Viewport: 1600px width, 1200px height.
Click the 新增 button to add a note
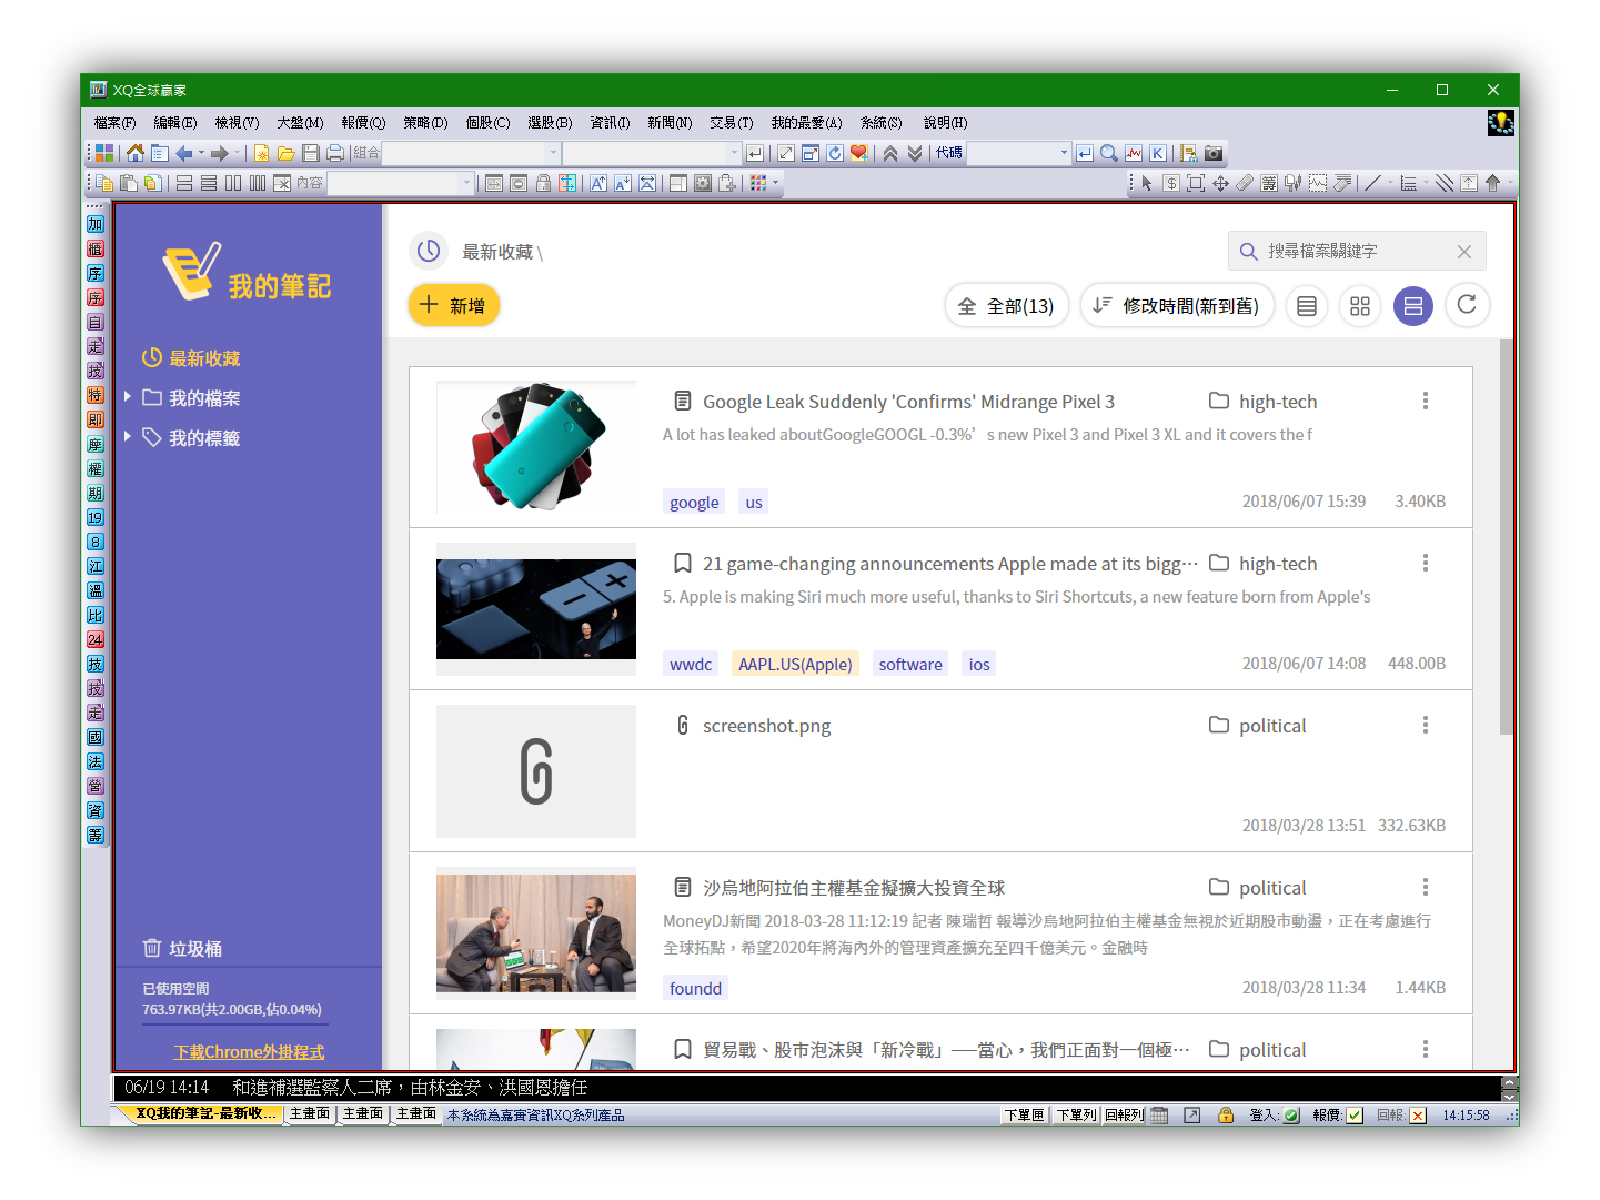click(454, 306)
